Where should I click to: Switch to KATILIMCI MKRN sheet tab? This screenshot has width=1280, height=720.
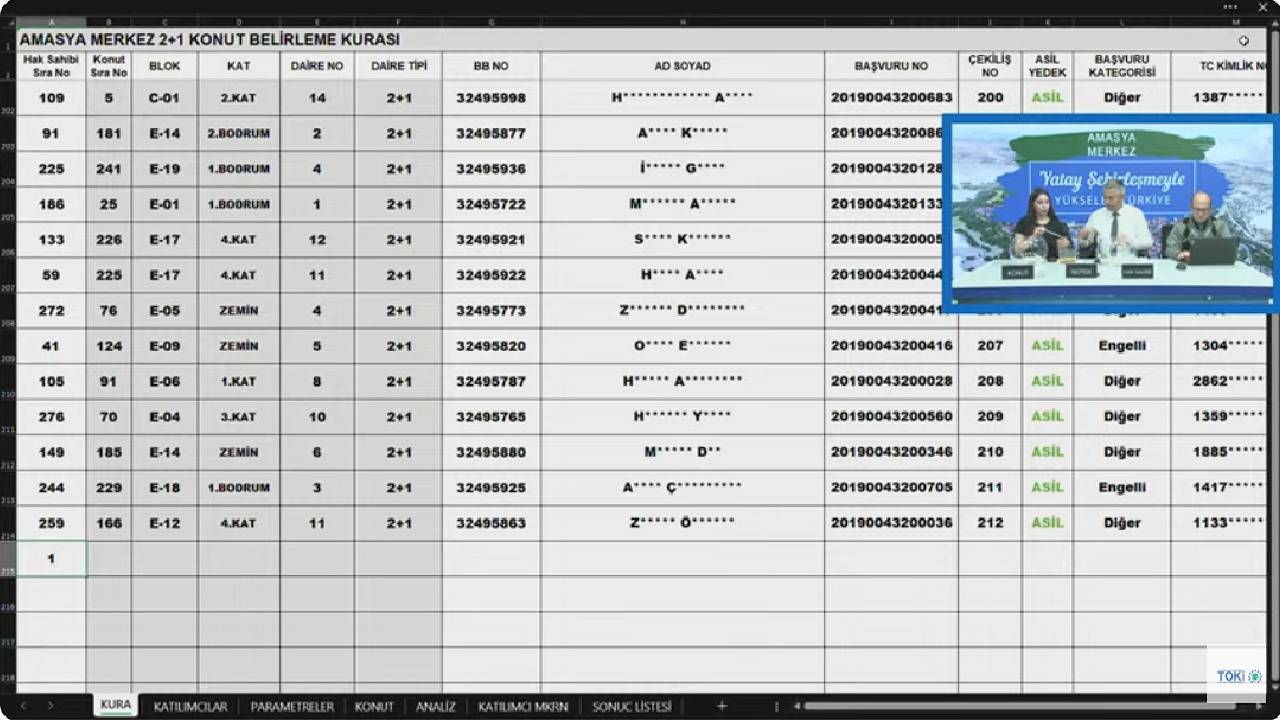pos(523,706)
